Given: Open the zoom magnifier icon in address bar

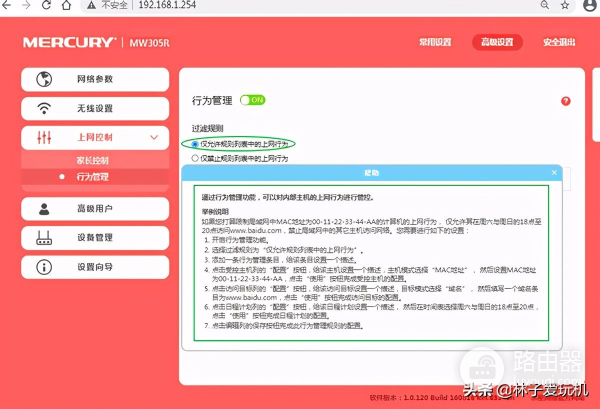Looking at the screenshot, I should (545, 5).
